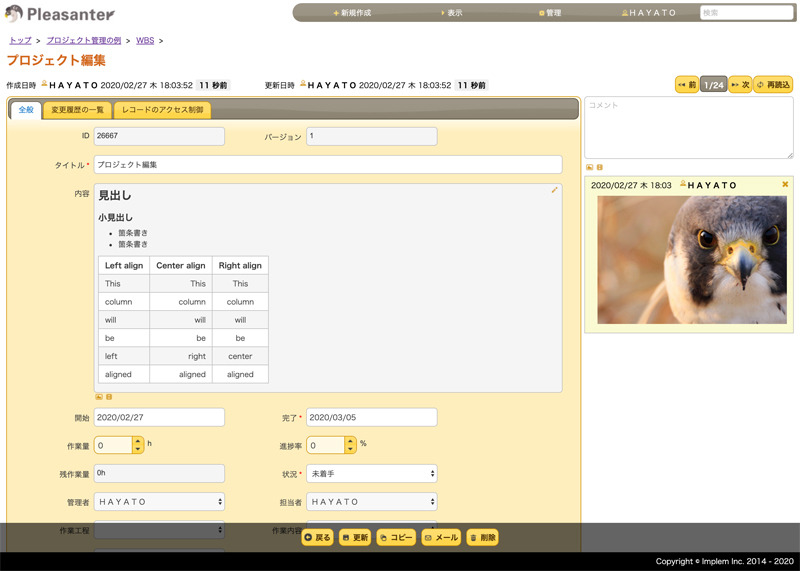Image resolution: width=800 pixels, height=571 pixels.
Task: Click the 検索 search field
Action: [x=746, y=13]
